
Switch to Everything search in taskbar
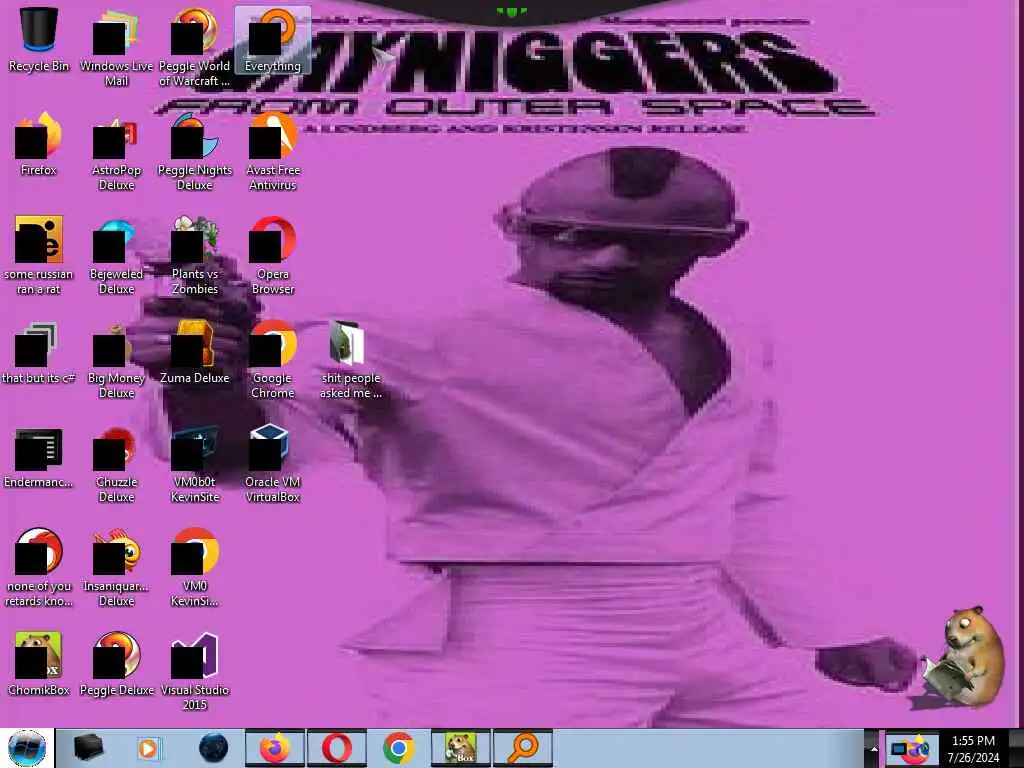point(522,748)
